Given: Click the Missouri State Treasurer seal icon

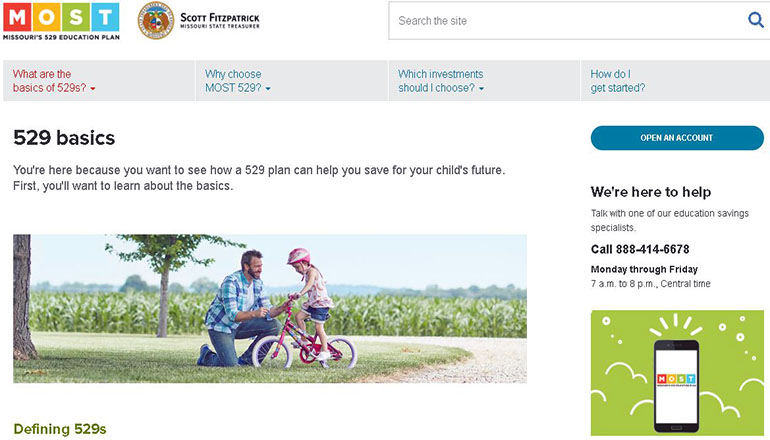Looking at the screenshot, I should tap(156, 20).
